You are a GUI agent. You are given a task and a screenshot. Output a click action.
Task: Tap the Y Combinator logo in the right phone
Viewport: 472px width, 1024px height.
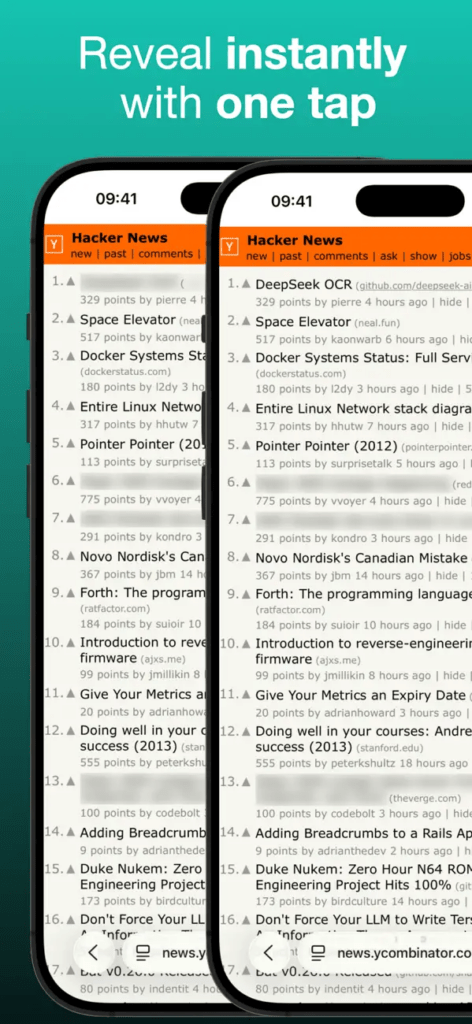pos(230,247)
